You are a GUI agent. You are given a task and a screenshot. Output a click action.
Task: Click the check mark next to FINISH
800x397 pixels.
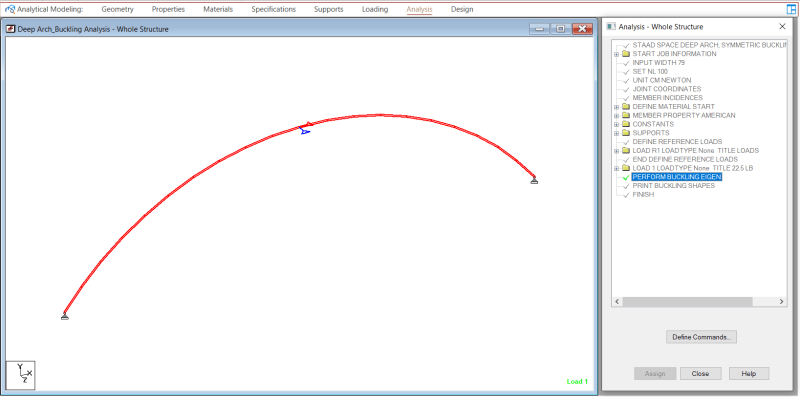(626, 195)
